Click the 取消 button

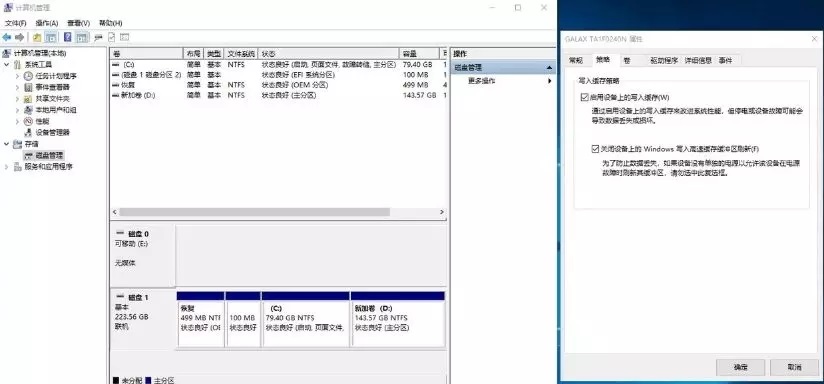795,368
